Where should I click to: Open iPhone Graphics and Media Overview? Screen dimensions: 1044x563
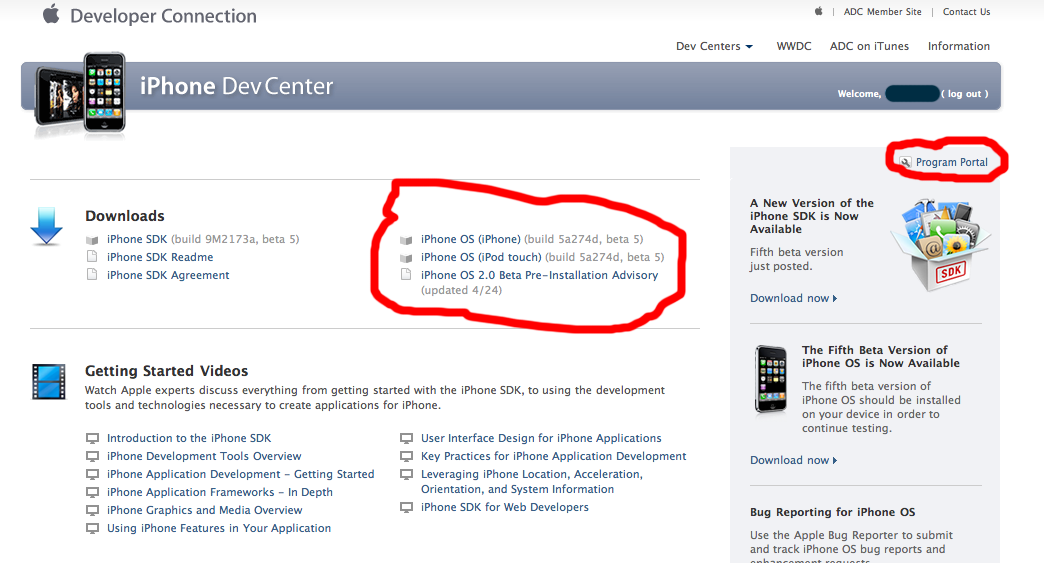(204, 510)
